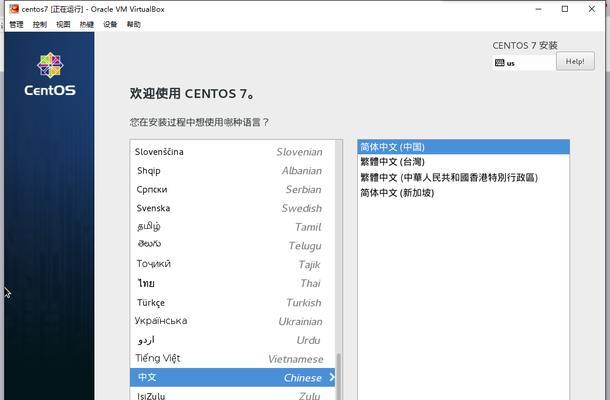Open the 管理 menu in VirtualBox
The width and height of the screenshot is (610, 400).
(16, 25)
